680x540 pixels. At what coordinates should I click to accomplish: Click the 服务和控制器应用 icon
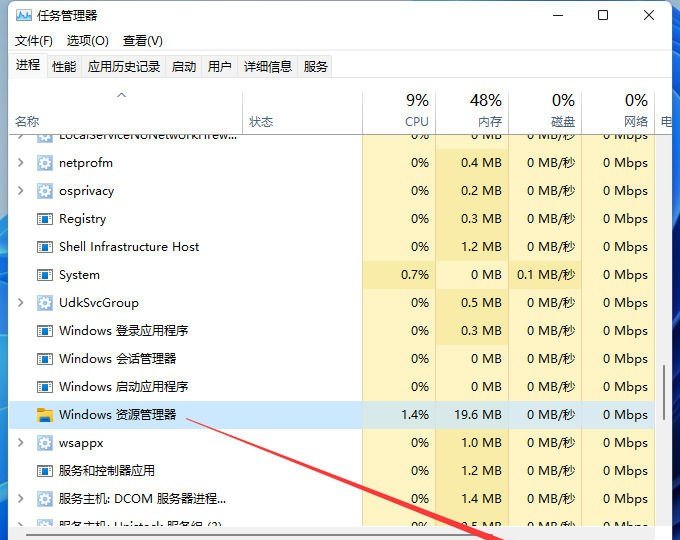pos(45,471)
